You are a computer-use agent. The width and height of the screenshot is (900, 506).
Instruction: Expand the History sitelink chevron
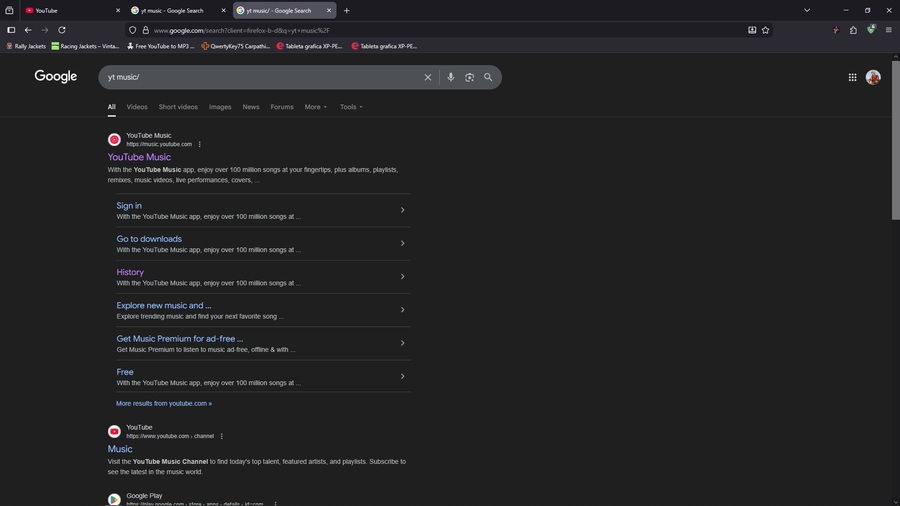[402, 277]
